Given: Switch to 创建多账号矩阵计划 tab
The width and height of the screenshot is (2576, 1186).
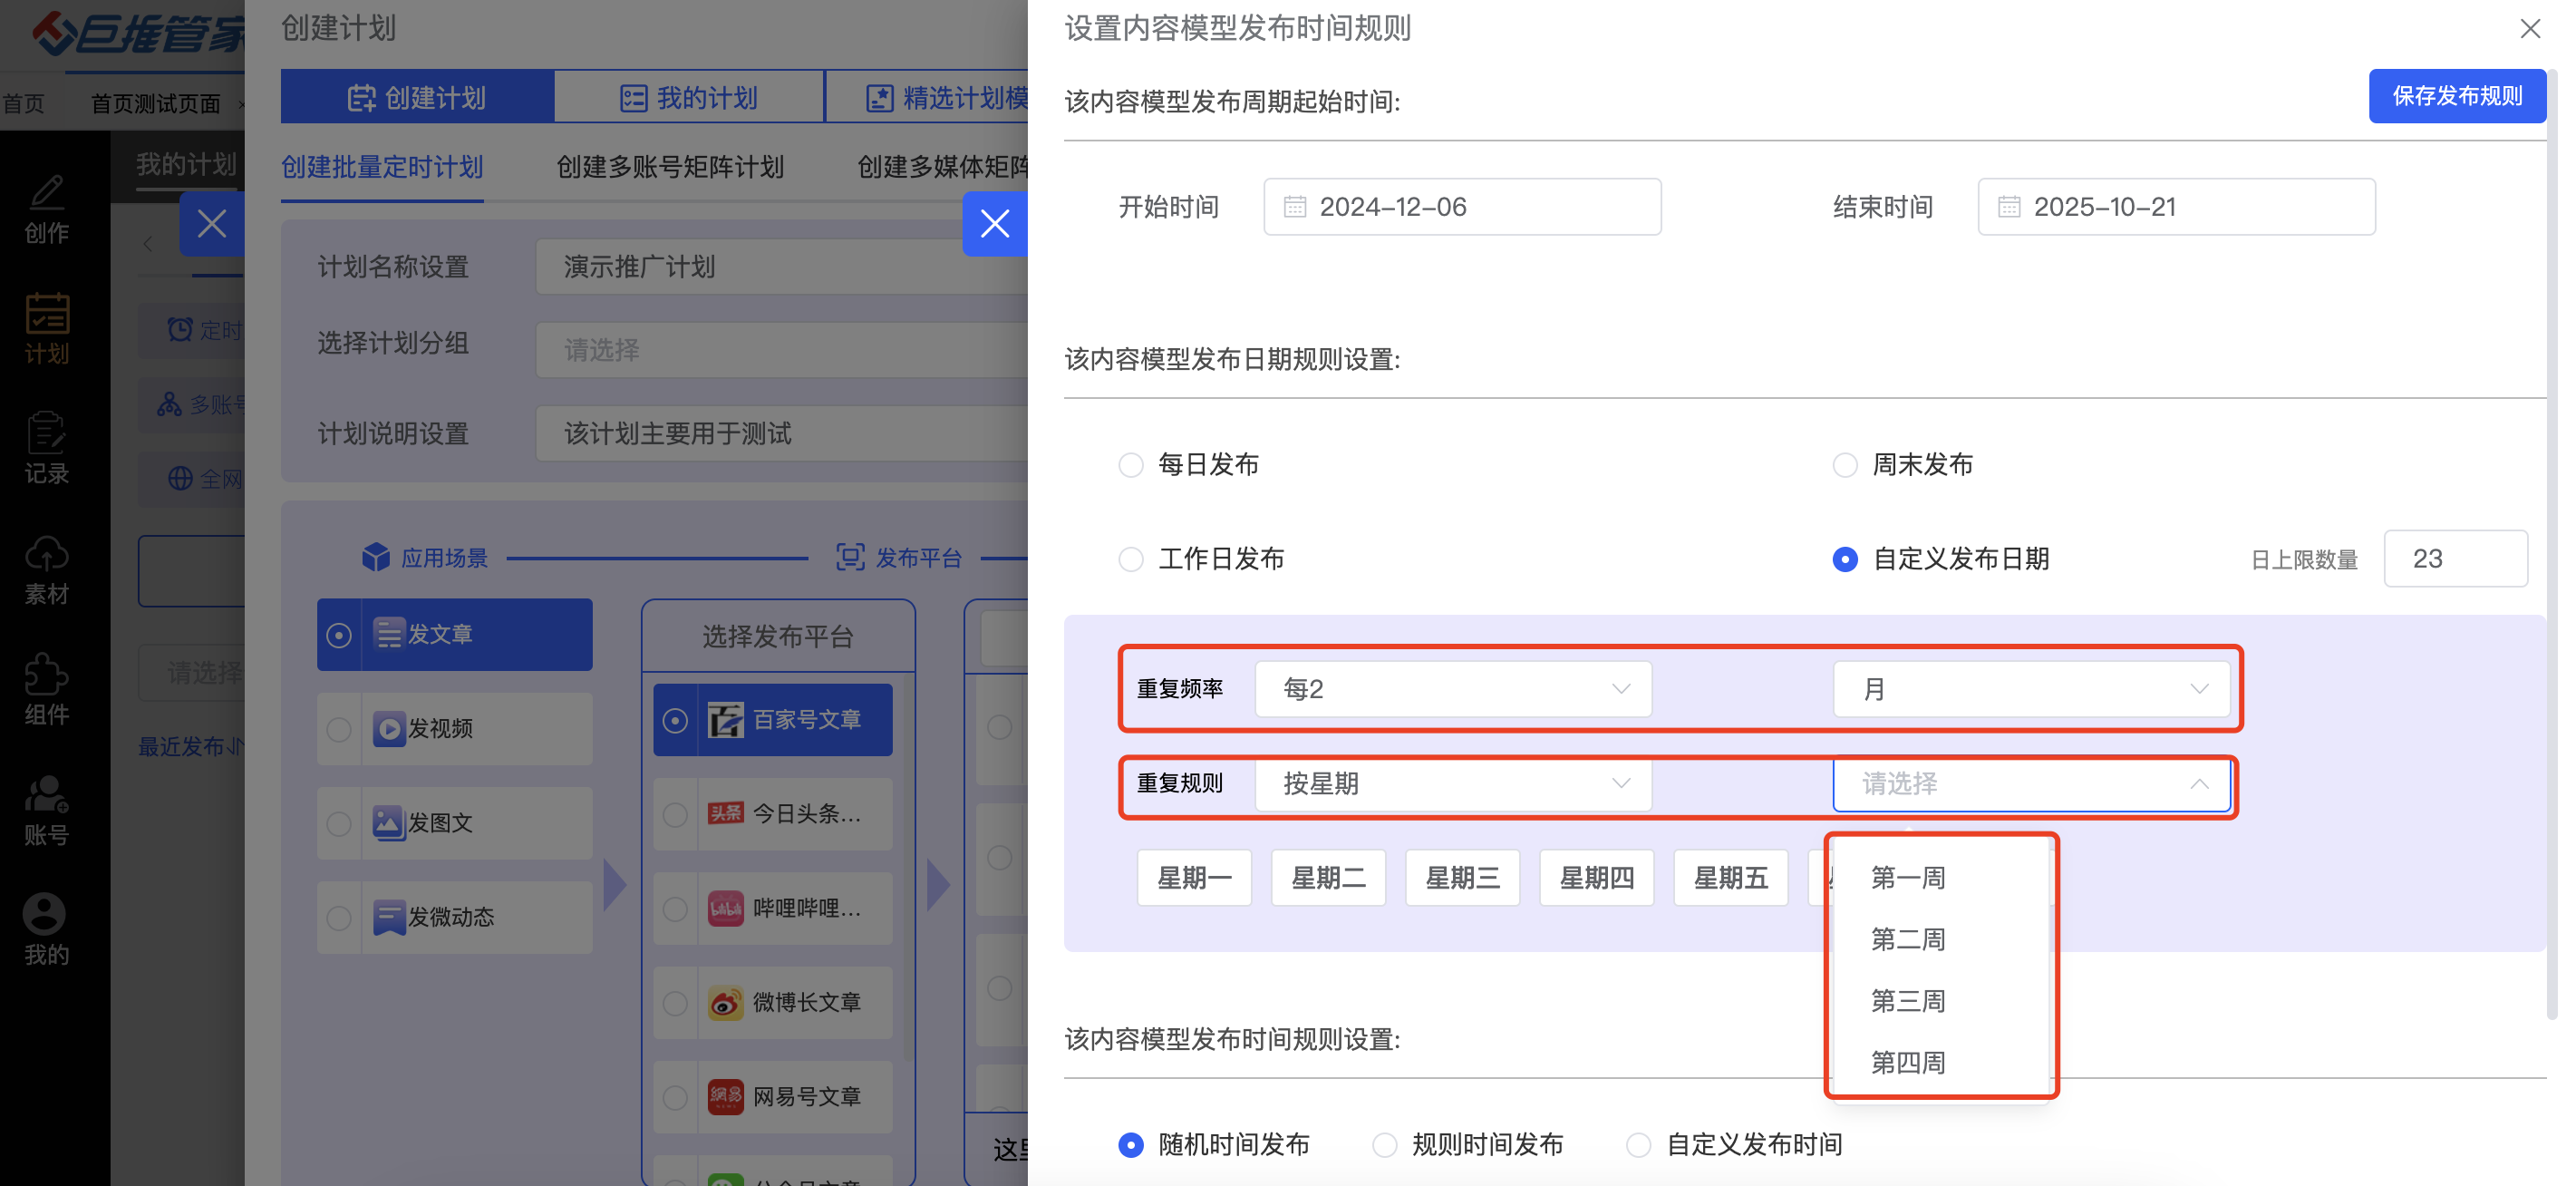Looking at the screenshot, I should (x=669, y=167).
